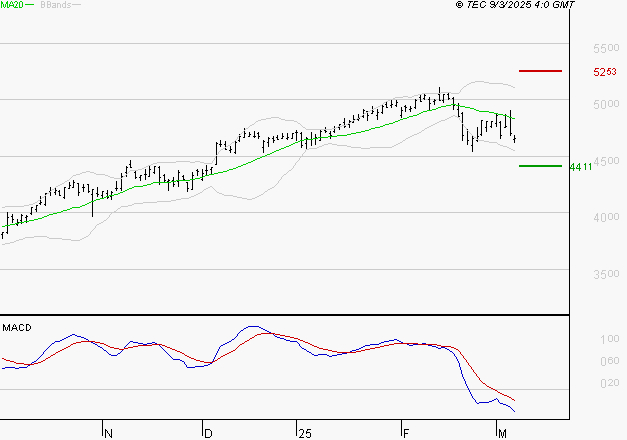Select the 25 year marker on time axis
The image size is (627, 440).
click(x=305, y=434)
